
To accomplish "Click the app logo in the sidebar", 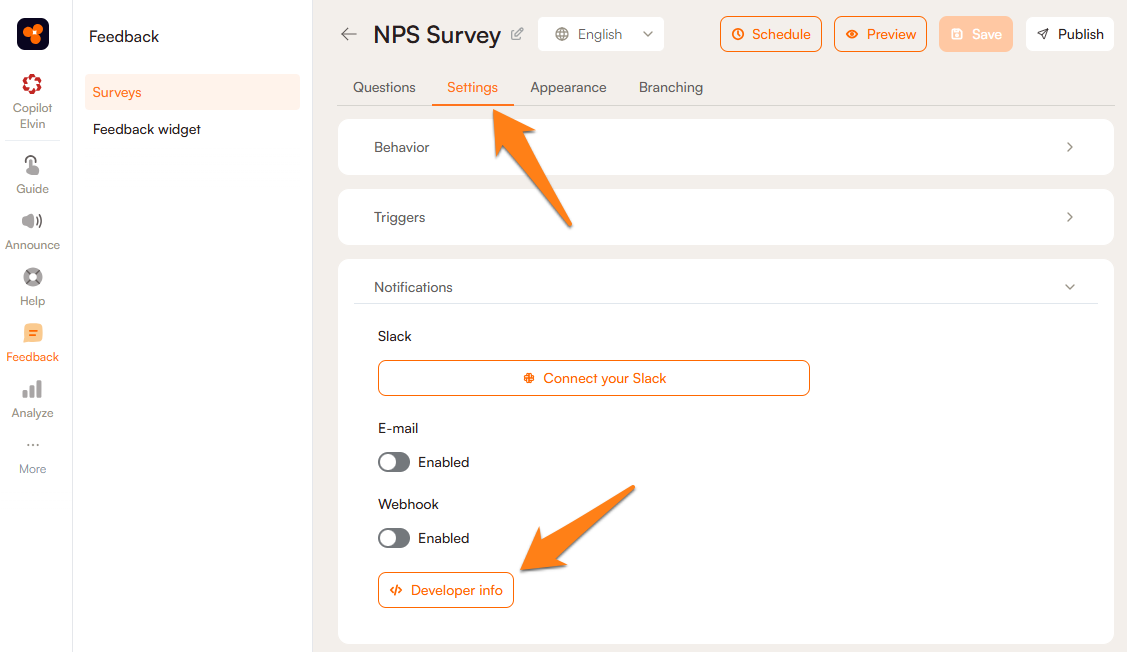I will tap(33, 34).
